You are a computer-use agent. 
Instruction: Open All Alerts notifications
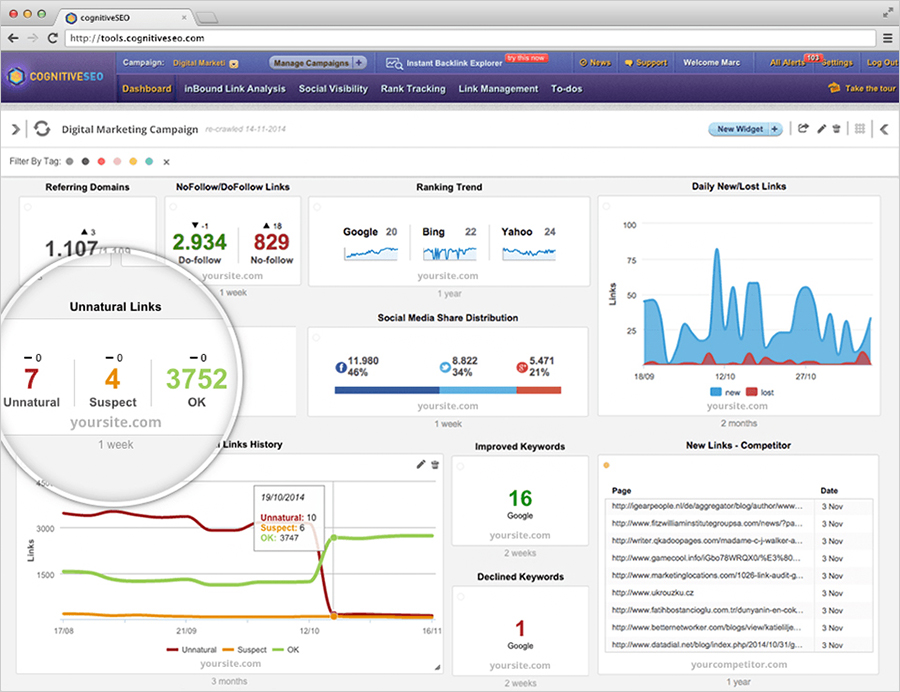click(788, 63)
